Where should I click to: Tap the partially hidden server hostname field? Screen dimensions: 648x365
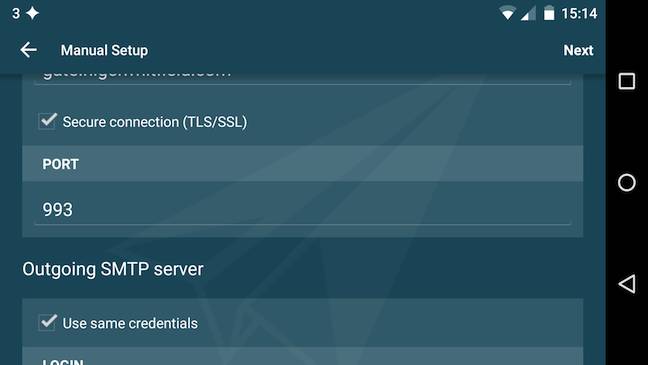(x=303, y=79)
